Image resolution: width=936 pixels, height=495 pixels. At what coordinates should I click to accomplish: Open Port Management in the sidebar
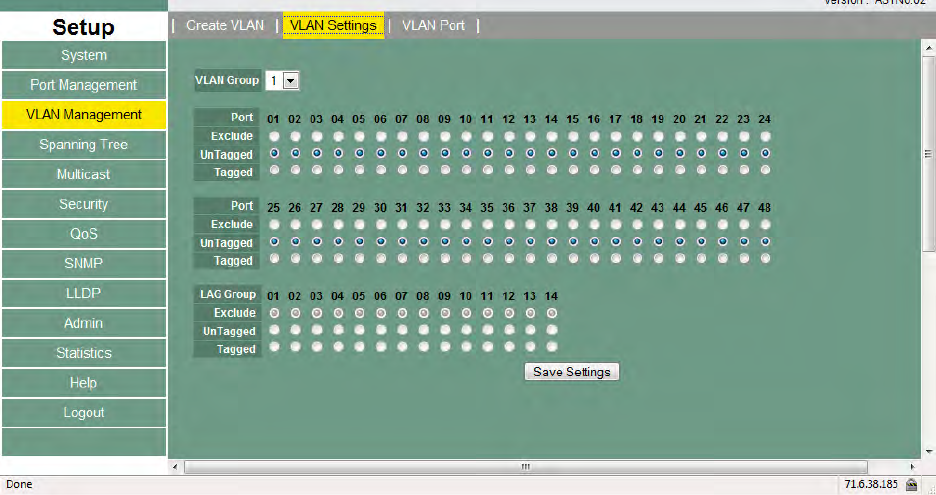click(x=83, y=85)
